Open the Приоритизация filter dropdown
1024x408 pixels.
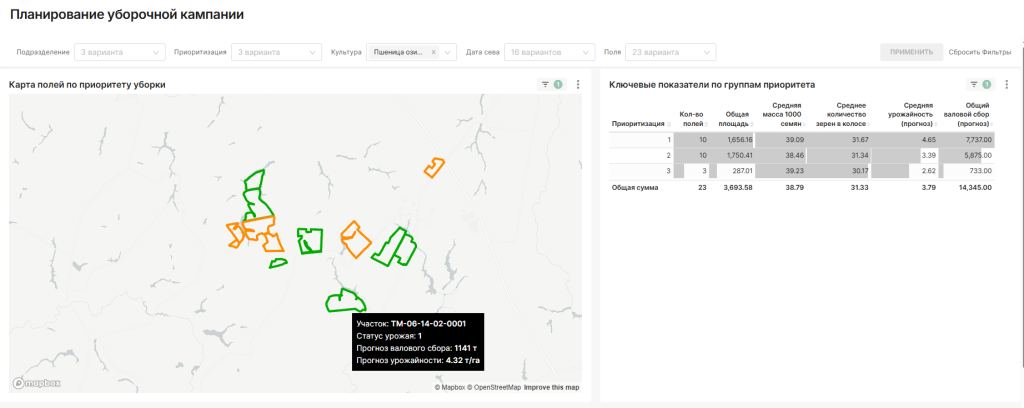pyautogui.click(x=276, y=52)
